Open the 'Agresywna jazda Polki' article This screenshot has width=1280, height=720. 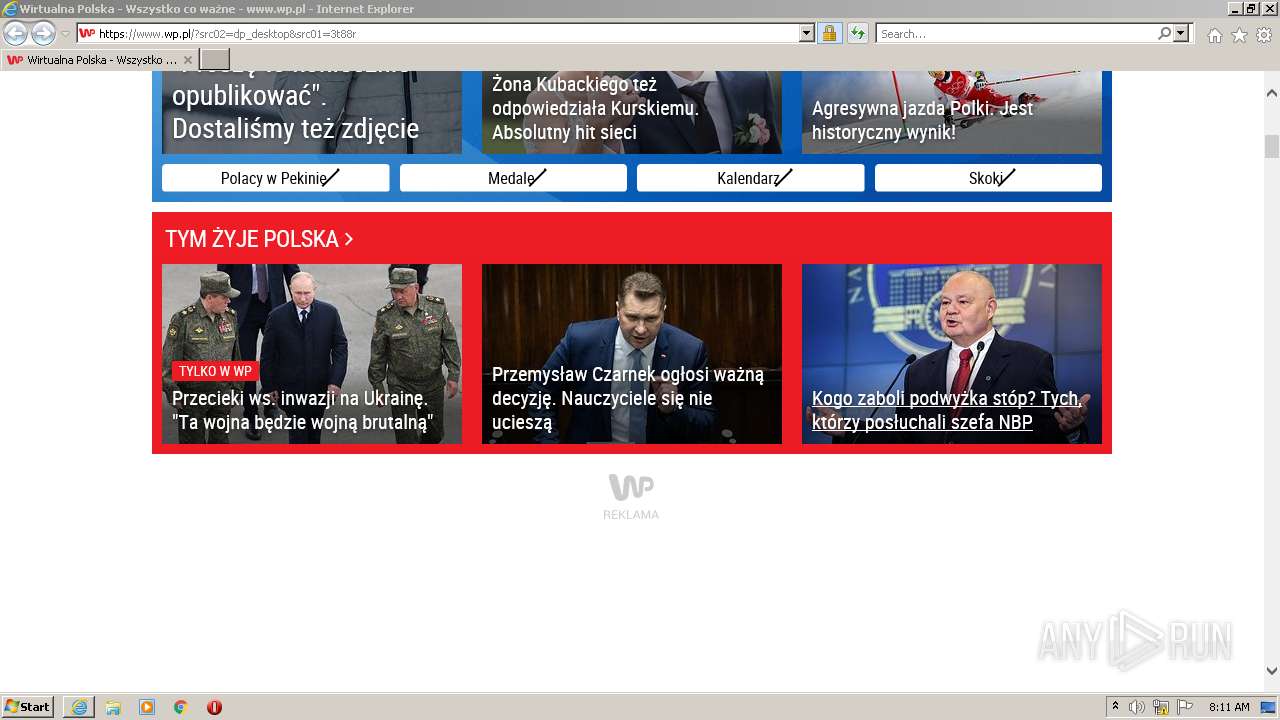click(x=922, y=120)
